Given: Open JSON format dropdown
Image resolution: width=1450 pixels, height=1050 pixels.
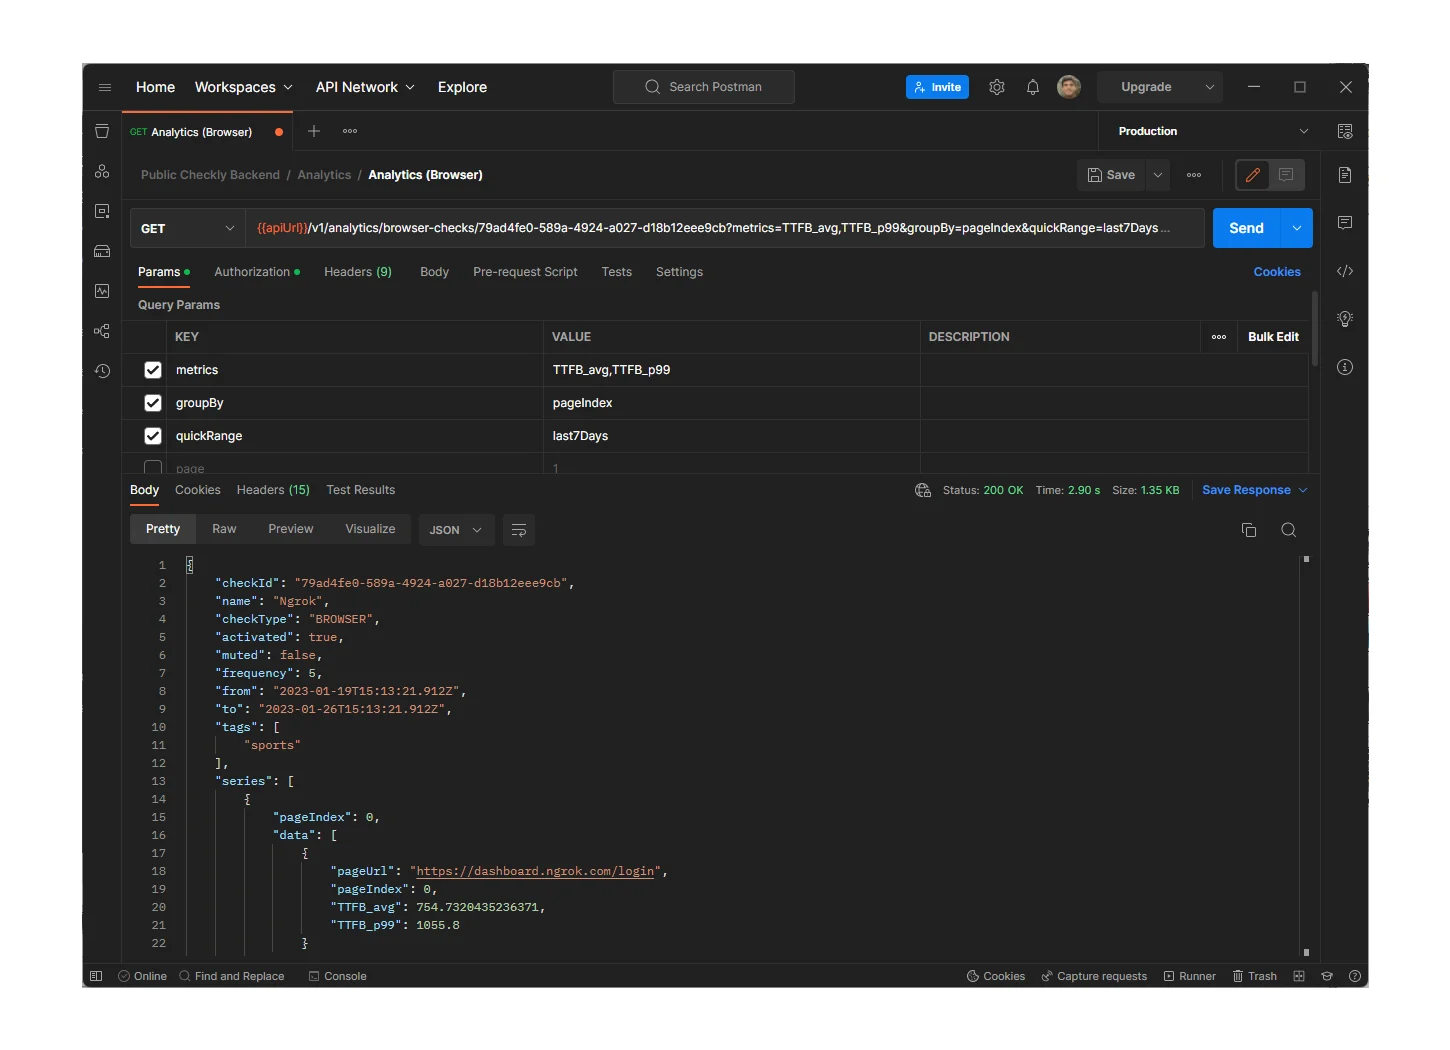Looking at the screenshot, I should [455, 530].
